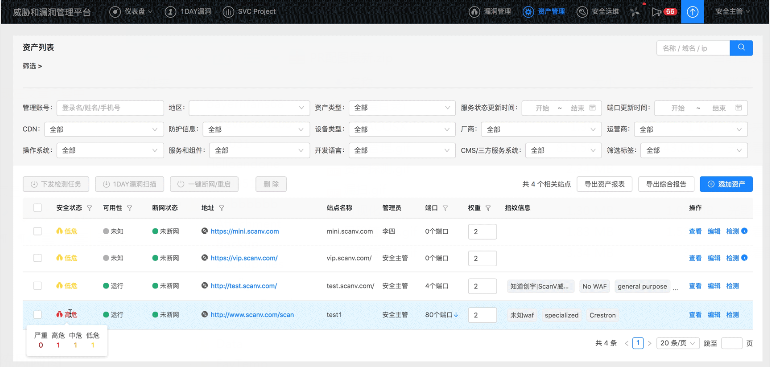Open the blue upload arrow icon in navbar
The width and height of the screenshot is (770, 367).
[692, 12]
